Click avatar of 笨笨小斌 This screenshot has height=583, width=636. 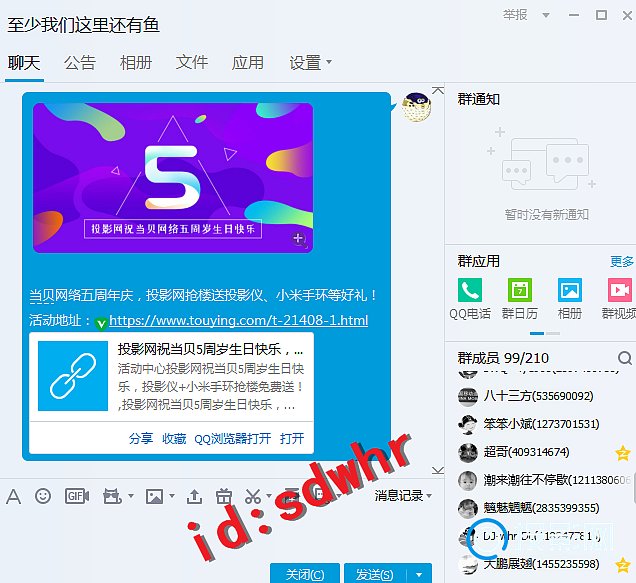468,425
